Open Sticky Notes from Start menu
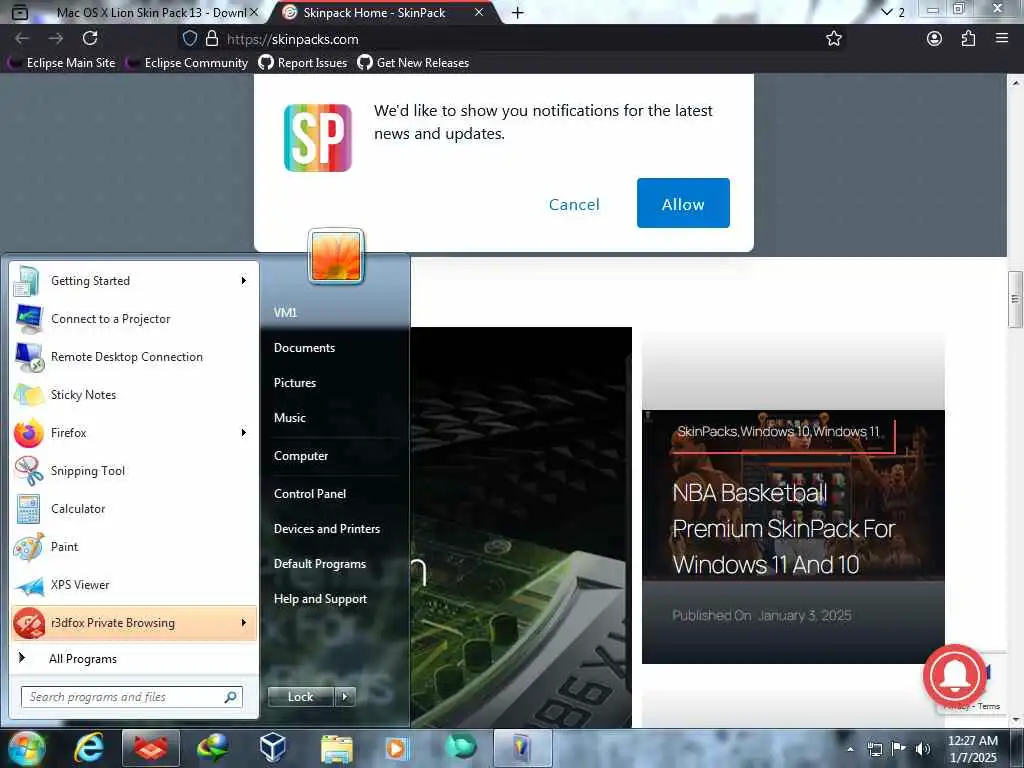Screen dimensions: 1024x768 click(134, 394)
